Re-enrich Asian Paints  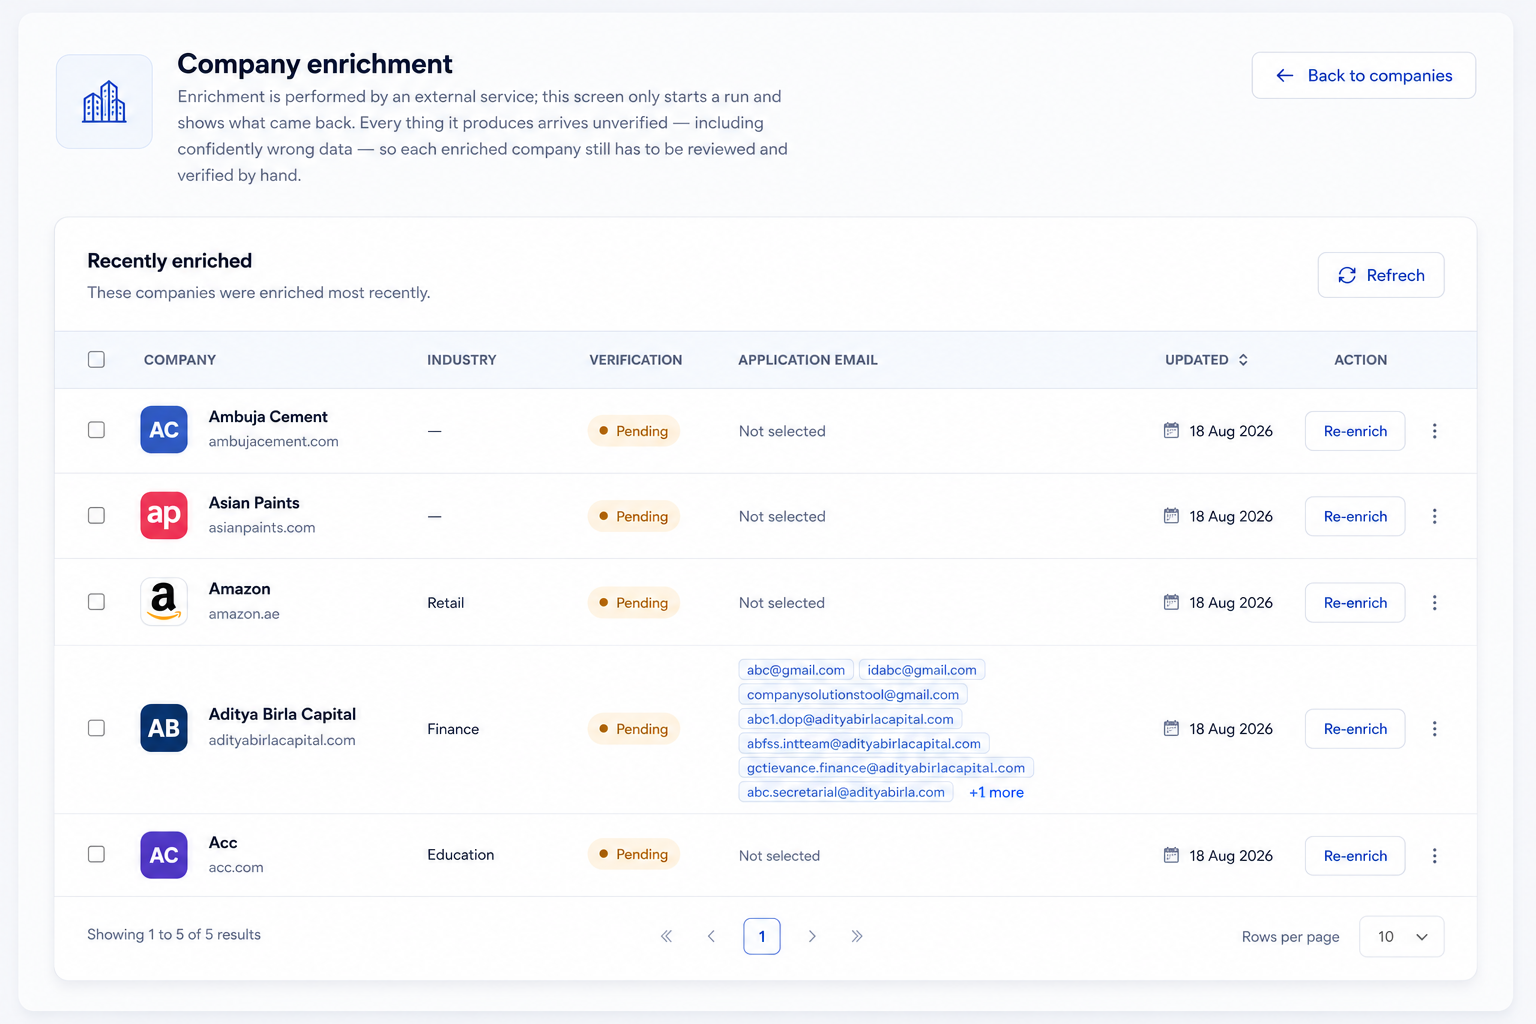(1355, 516)
